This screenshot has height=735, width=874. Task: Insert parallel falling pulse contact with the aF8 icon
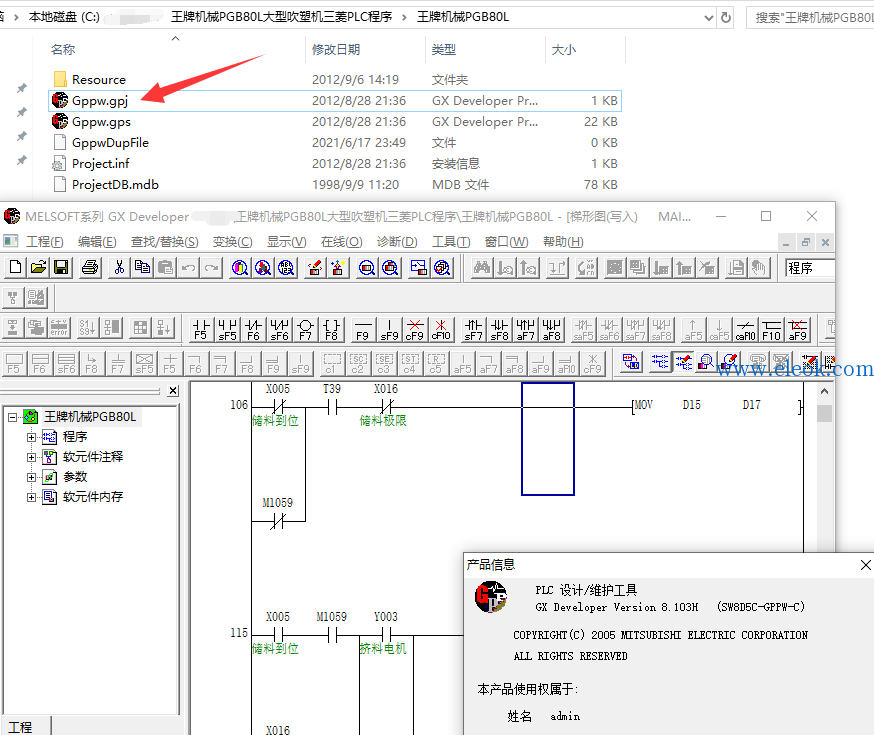[551, 329]
